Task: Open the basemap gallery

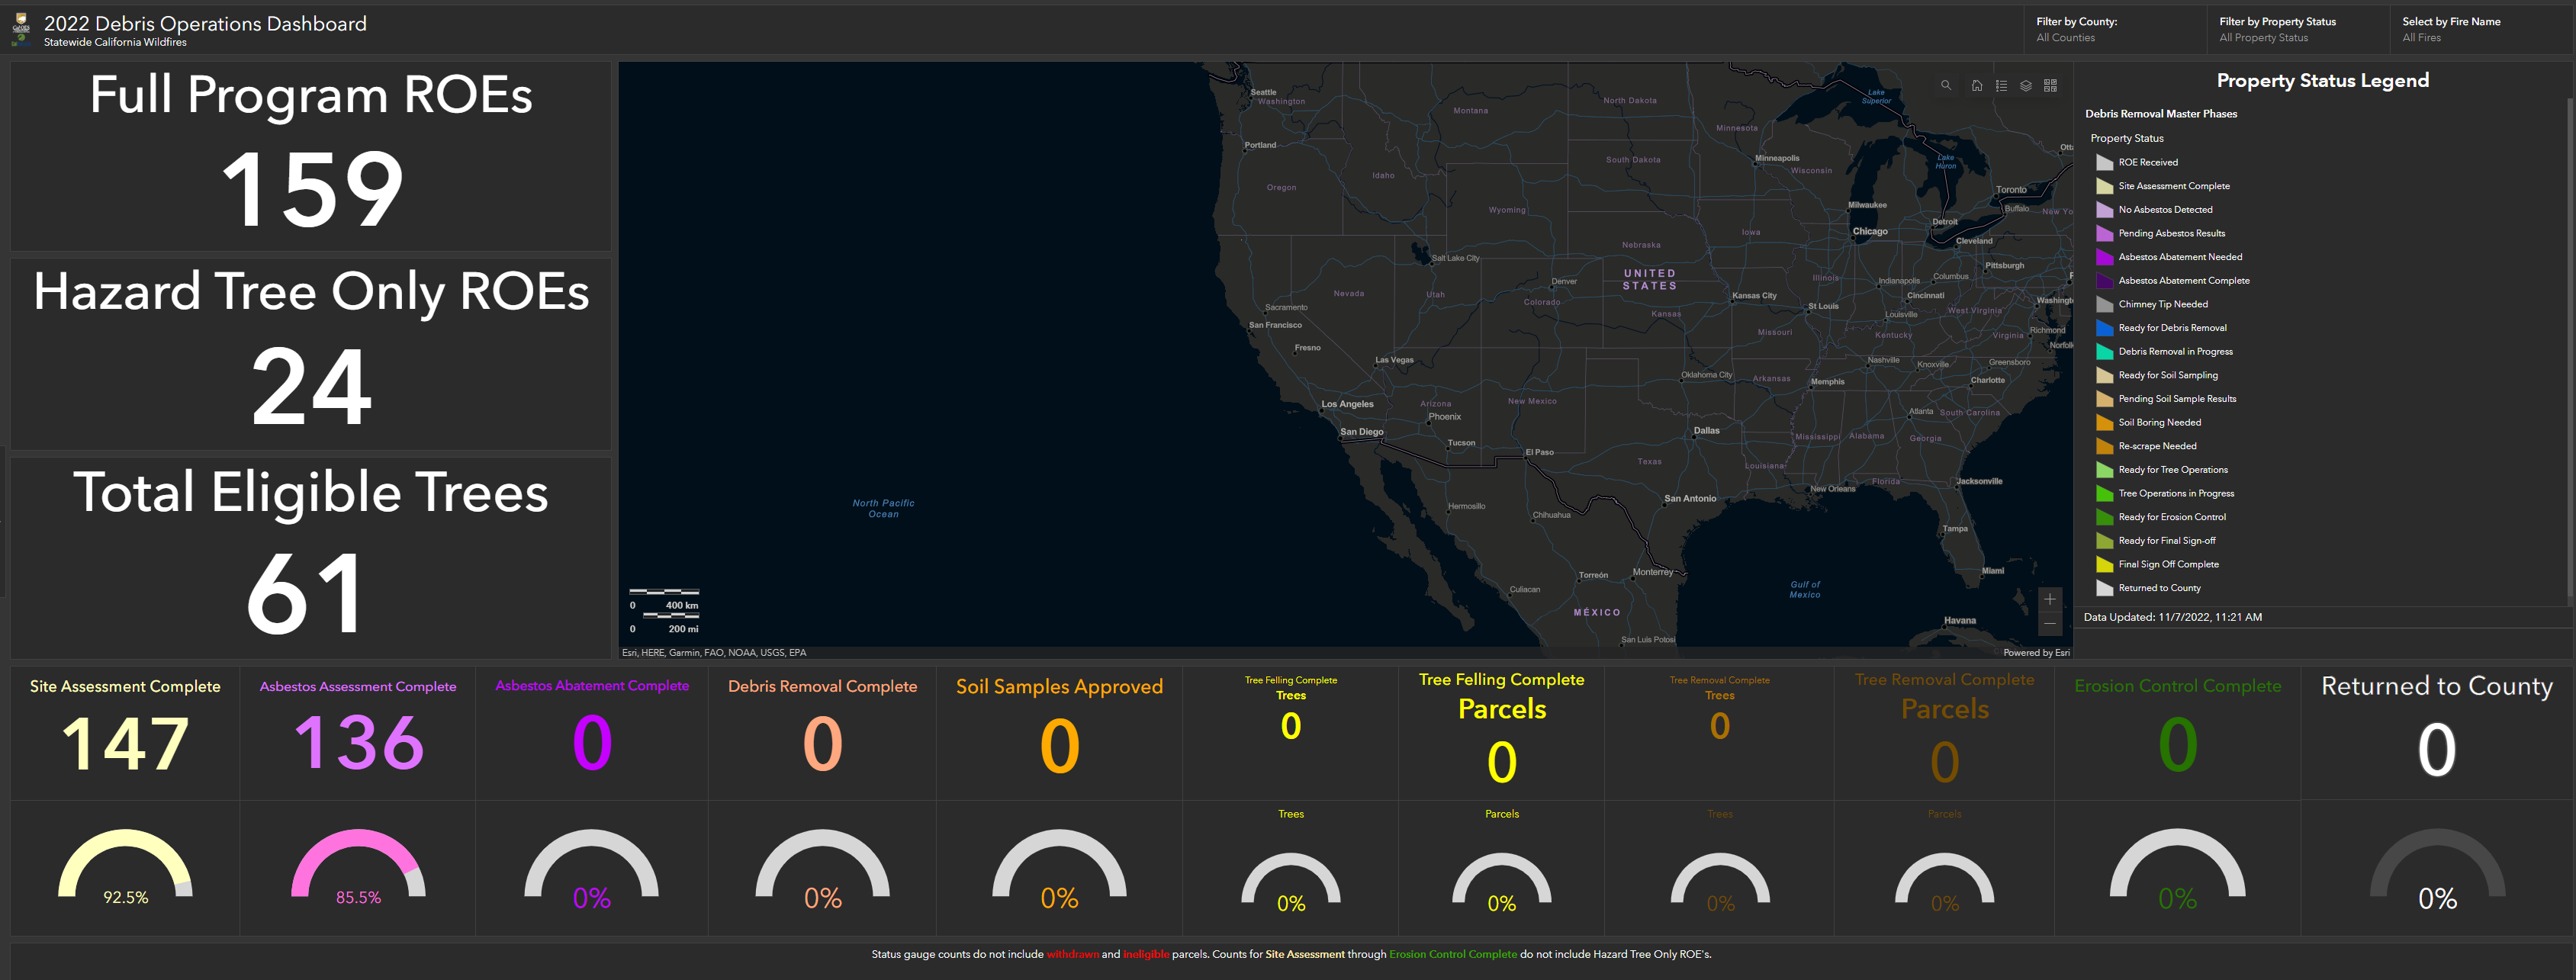Action: [2050, 86]
